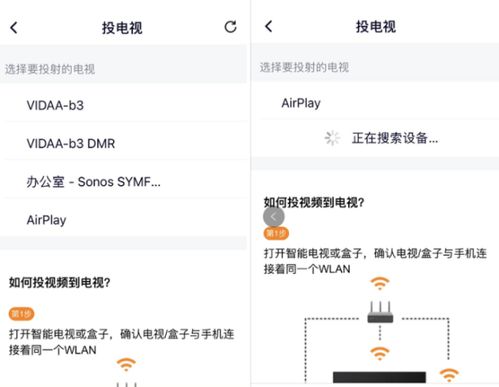The image size is (499, 387).
Task: Tap the router icon in the WLAN diagram
Action: coord(380,312)
